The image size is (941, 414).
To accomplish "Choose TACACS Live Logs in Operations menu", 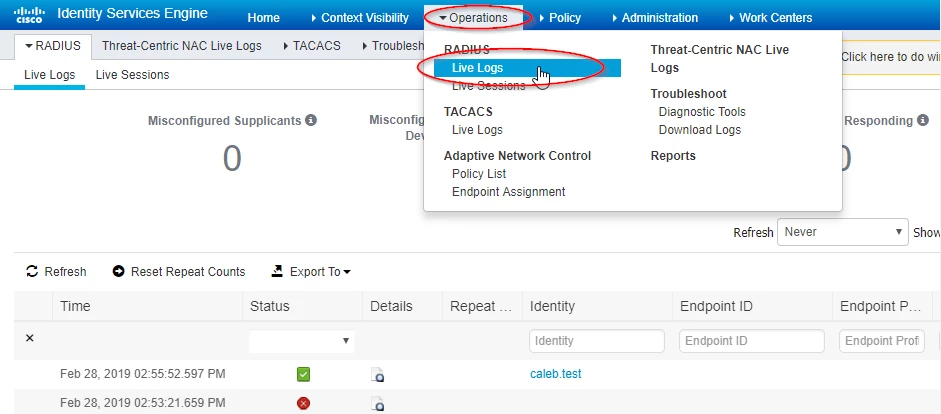I will tap(477, 130).
